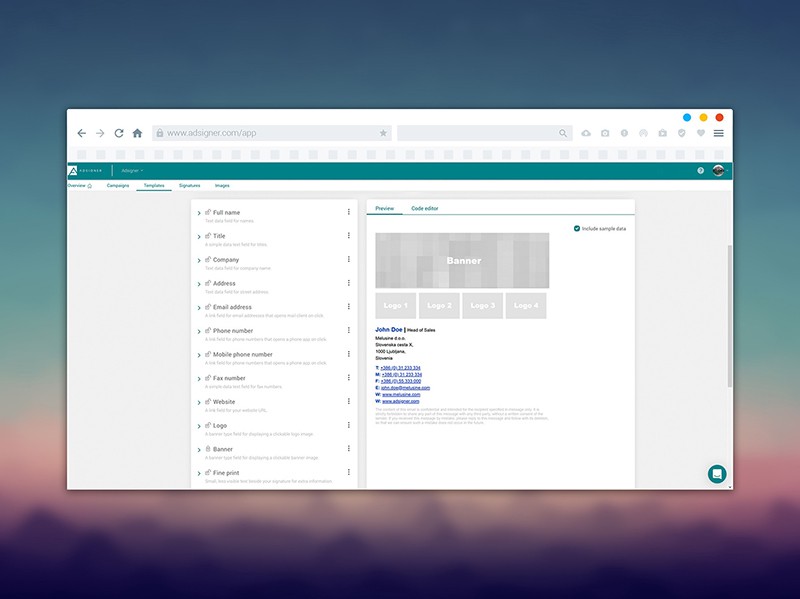This screenshot has width=800, height=599.
Task: Toggle the lock icon beside Title
Action: [x=208, y=235]
